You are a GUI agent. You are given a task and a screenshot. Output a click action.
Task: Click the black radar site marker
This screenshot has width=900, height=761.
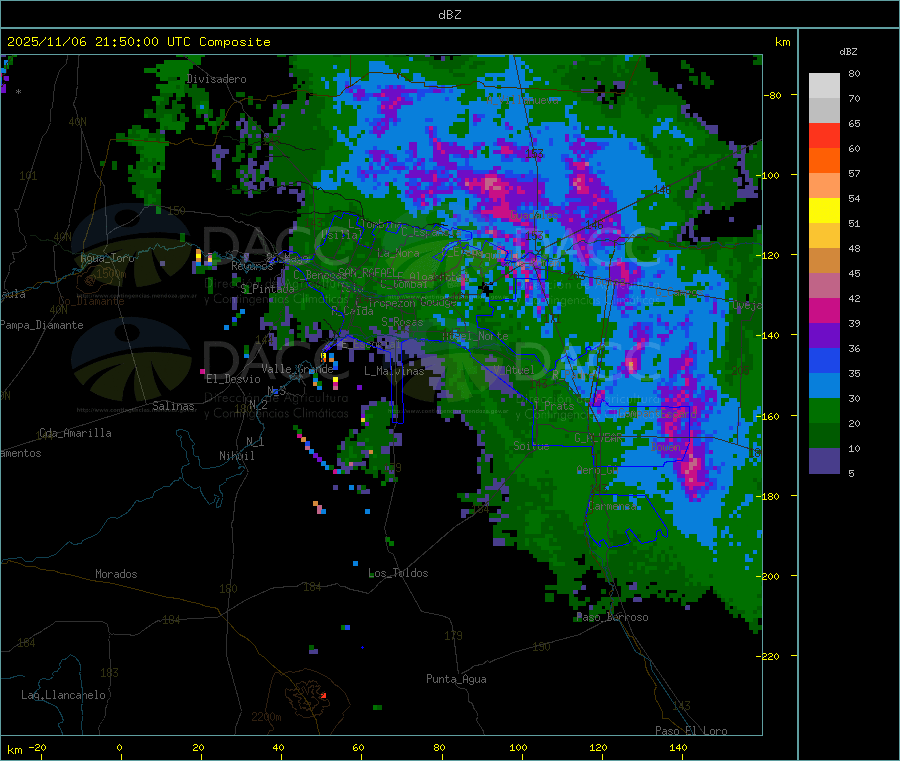[486, 289]
